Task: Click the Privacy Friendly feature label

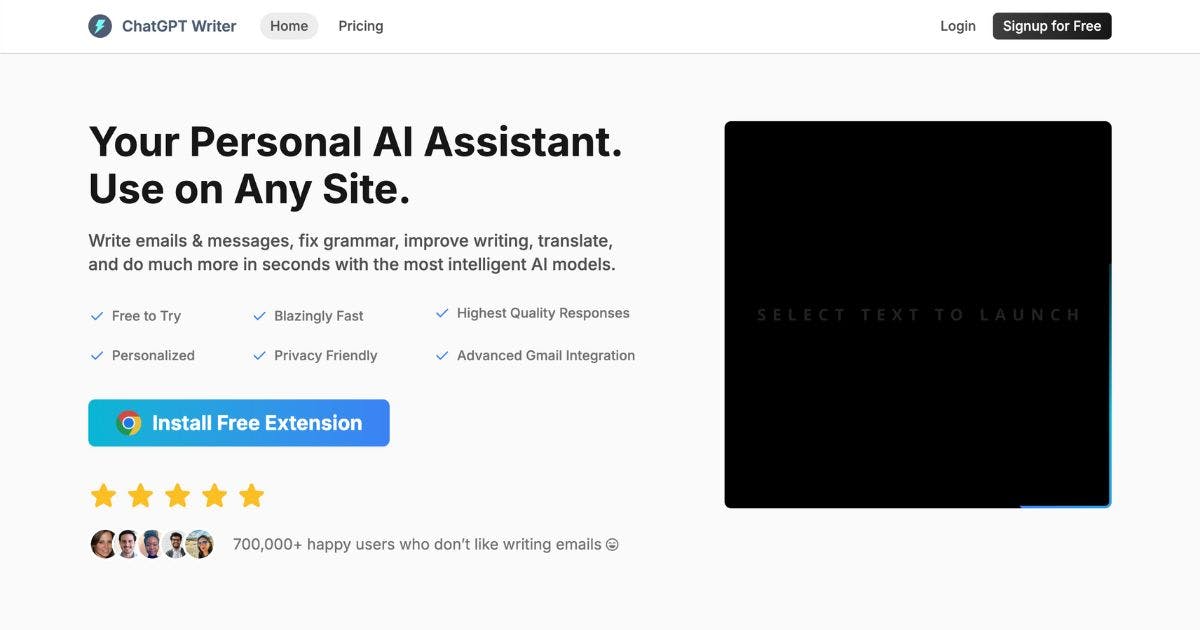Action: click(325, 355)
